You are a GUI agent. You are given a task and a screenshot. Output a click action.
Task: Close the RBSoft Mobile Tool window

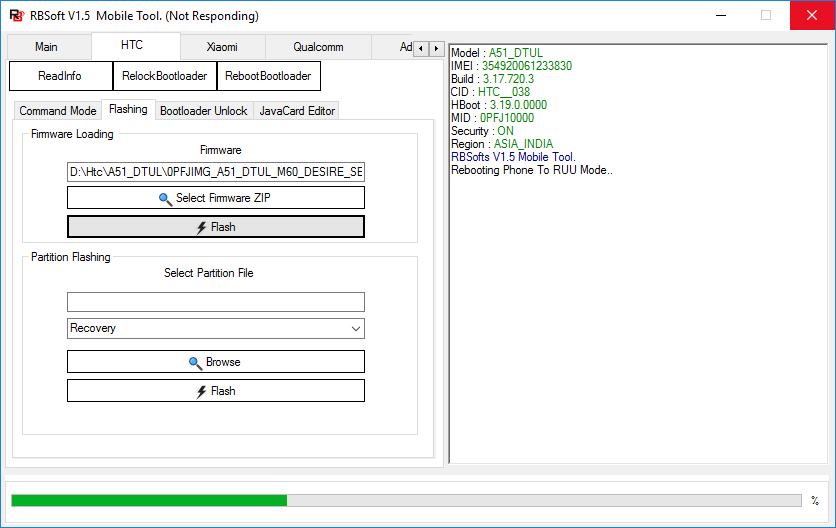tap(812, 15)
